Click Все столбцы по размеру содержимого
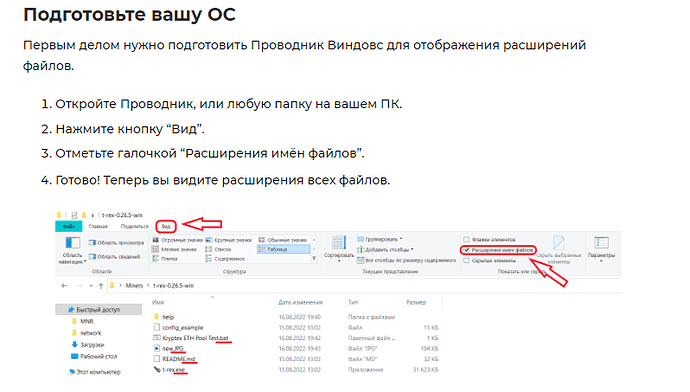This screenshot has height=392, width=690. pyautogui.click(x=406, y=260)
